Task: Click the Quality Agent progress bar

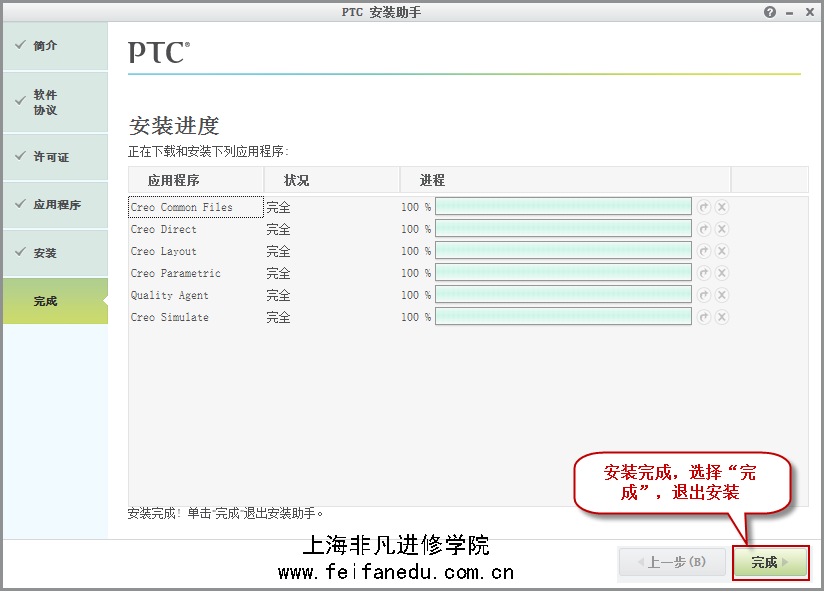Action: pyautogui.click(x=563, y=295)
